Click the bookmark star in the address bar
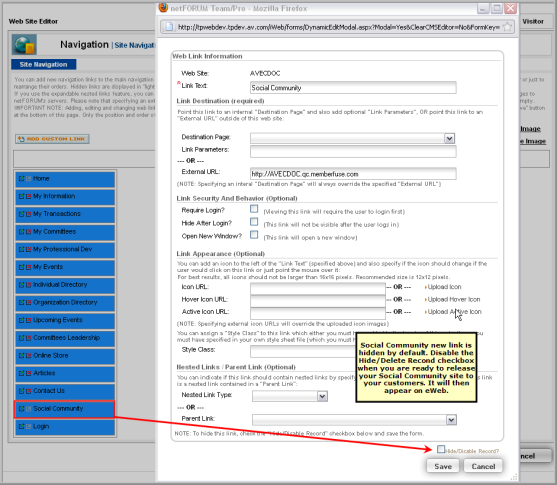This screenshot has width=557, height=485. pos(508,27)
